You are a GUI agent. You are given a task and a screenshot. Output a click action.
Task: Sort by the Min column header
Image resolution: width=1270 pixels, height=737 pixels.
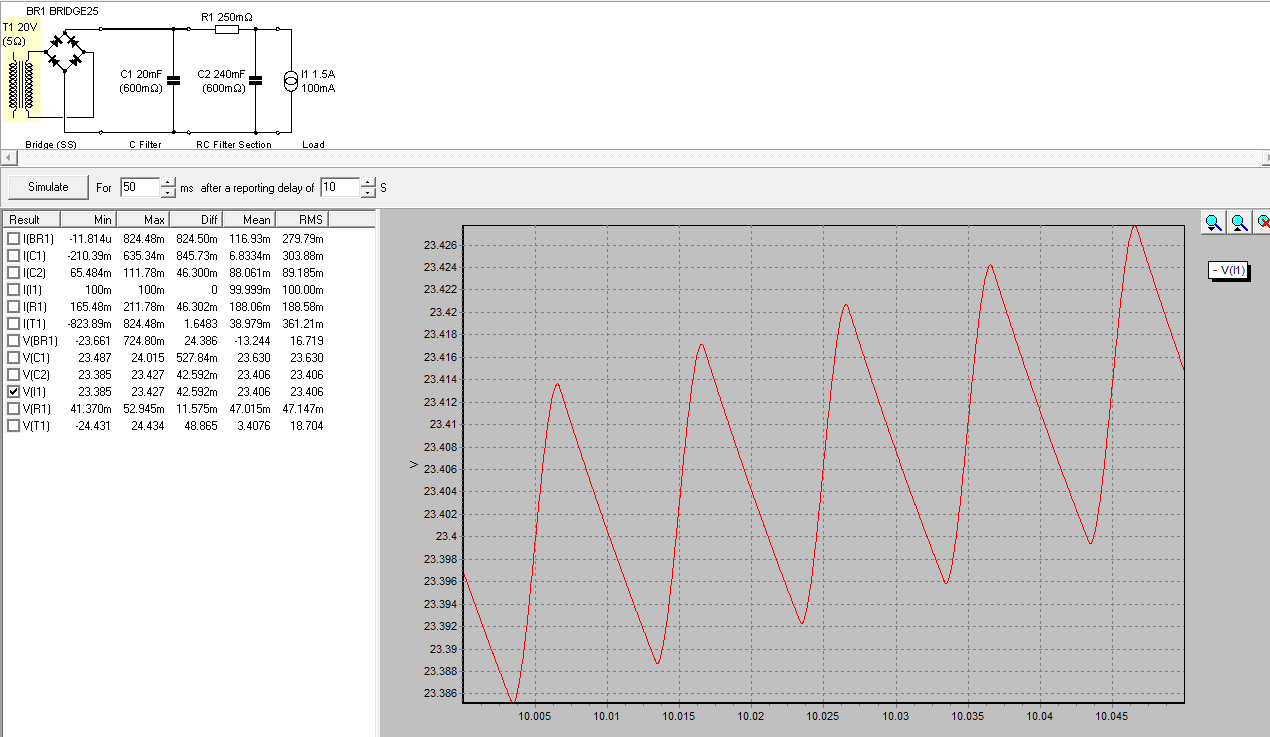(88, 220)
